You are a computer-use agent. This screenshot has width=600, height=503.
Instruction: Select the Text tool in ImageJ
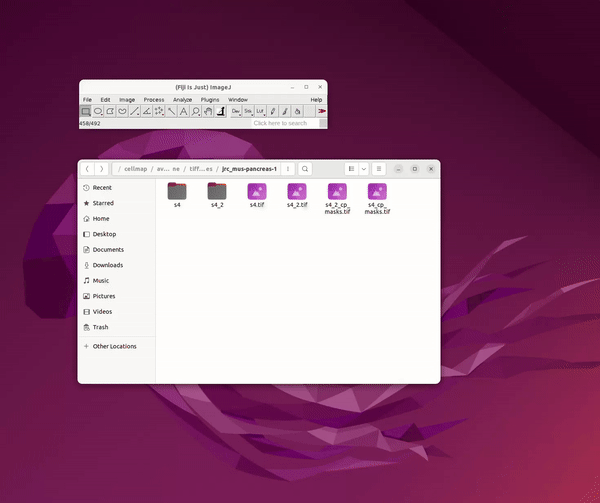point(183,111)
